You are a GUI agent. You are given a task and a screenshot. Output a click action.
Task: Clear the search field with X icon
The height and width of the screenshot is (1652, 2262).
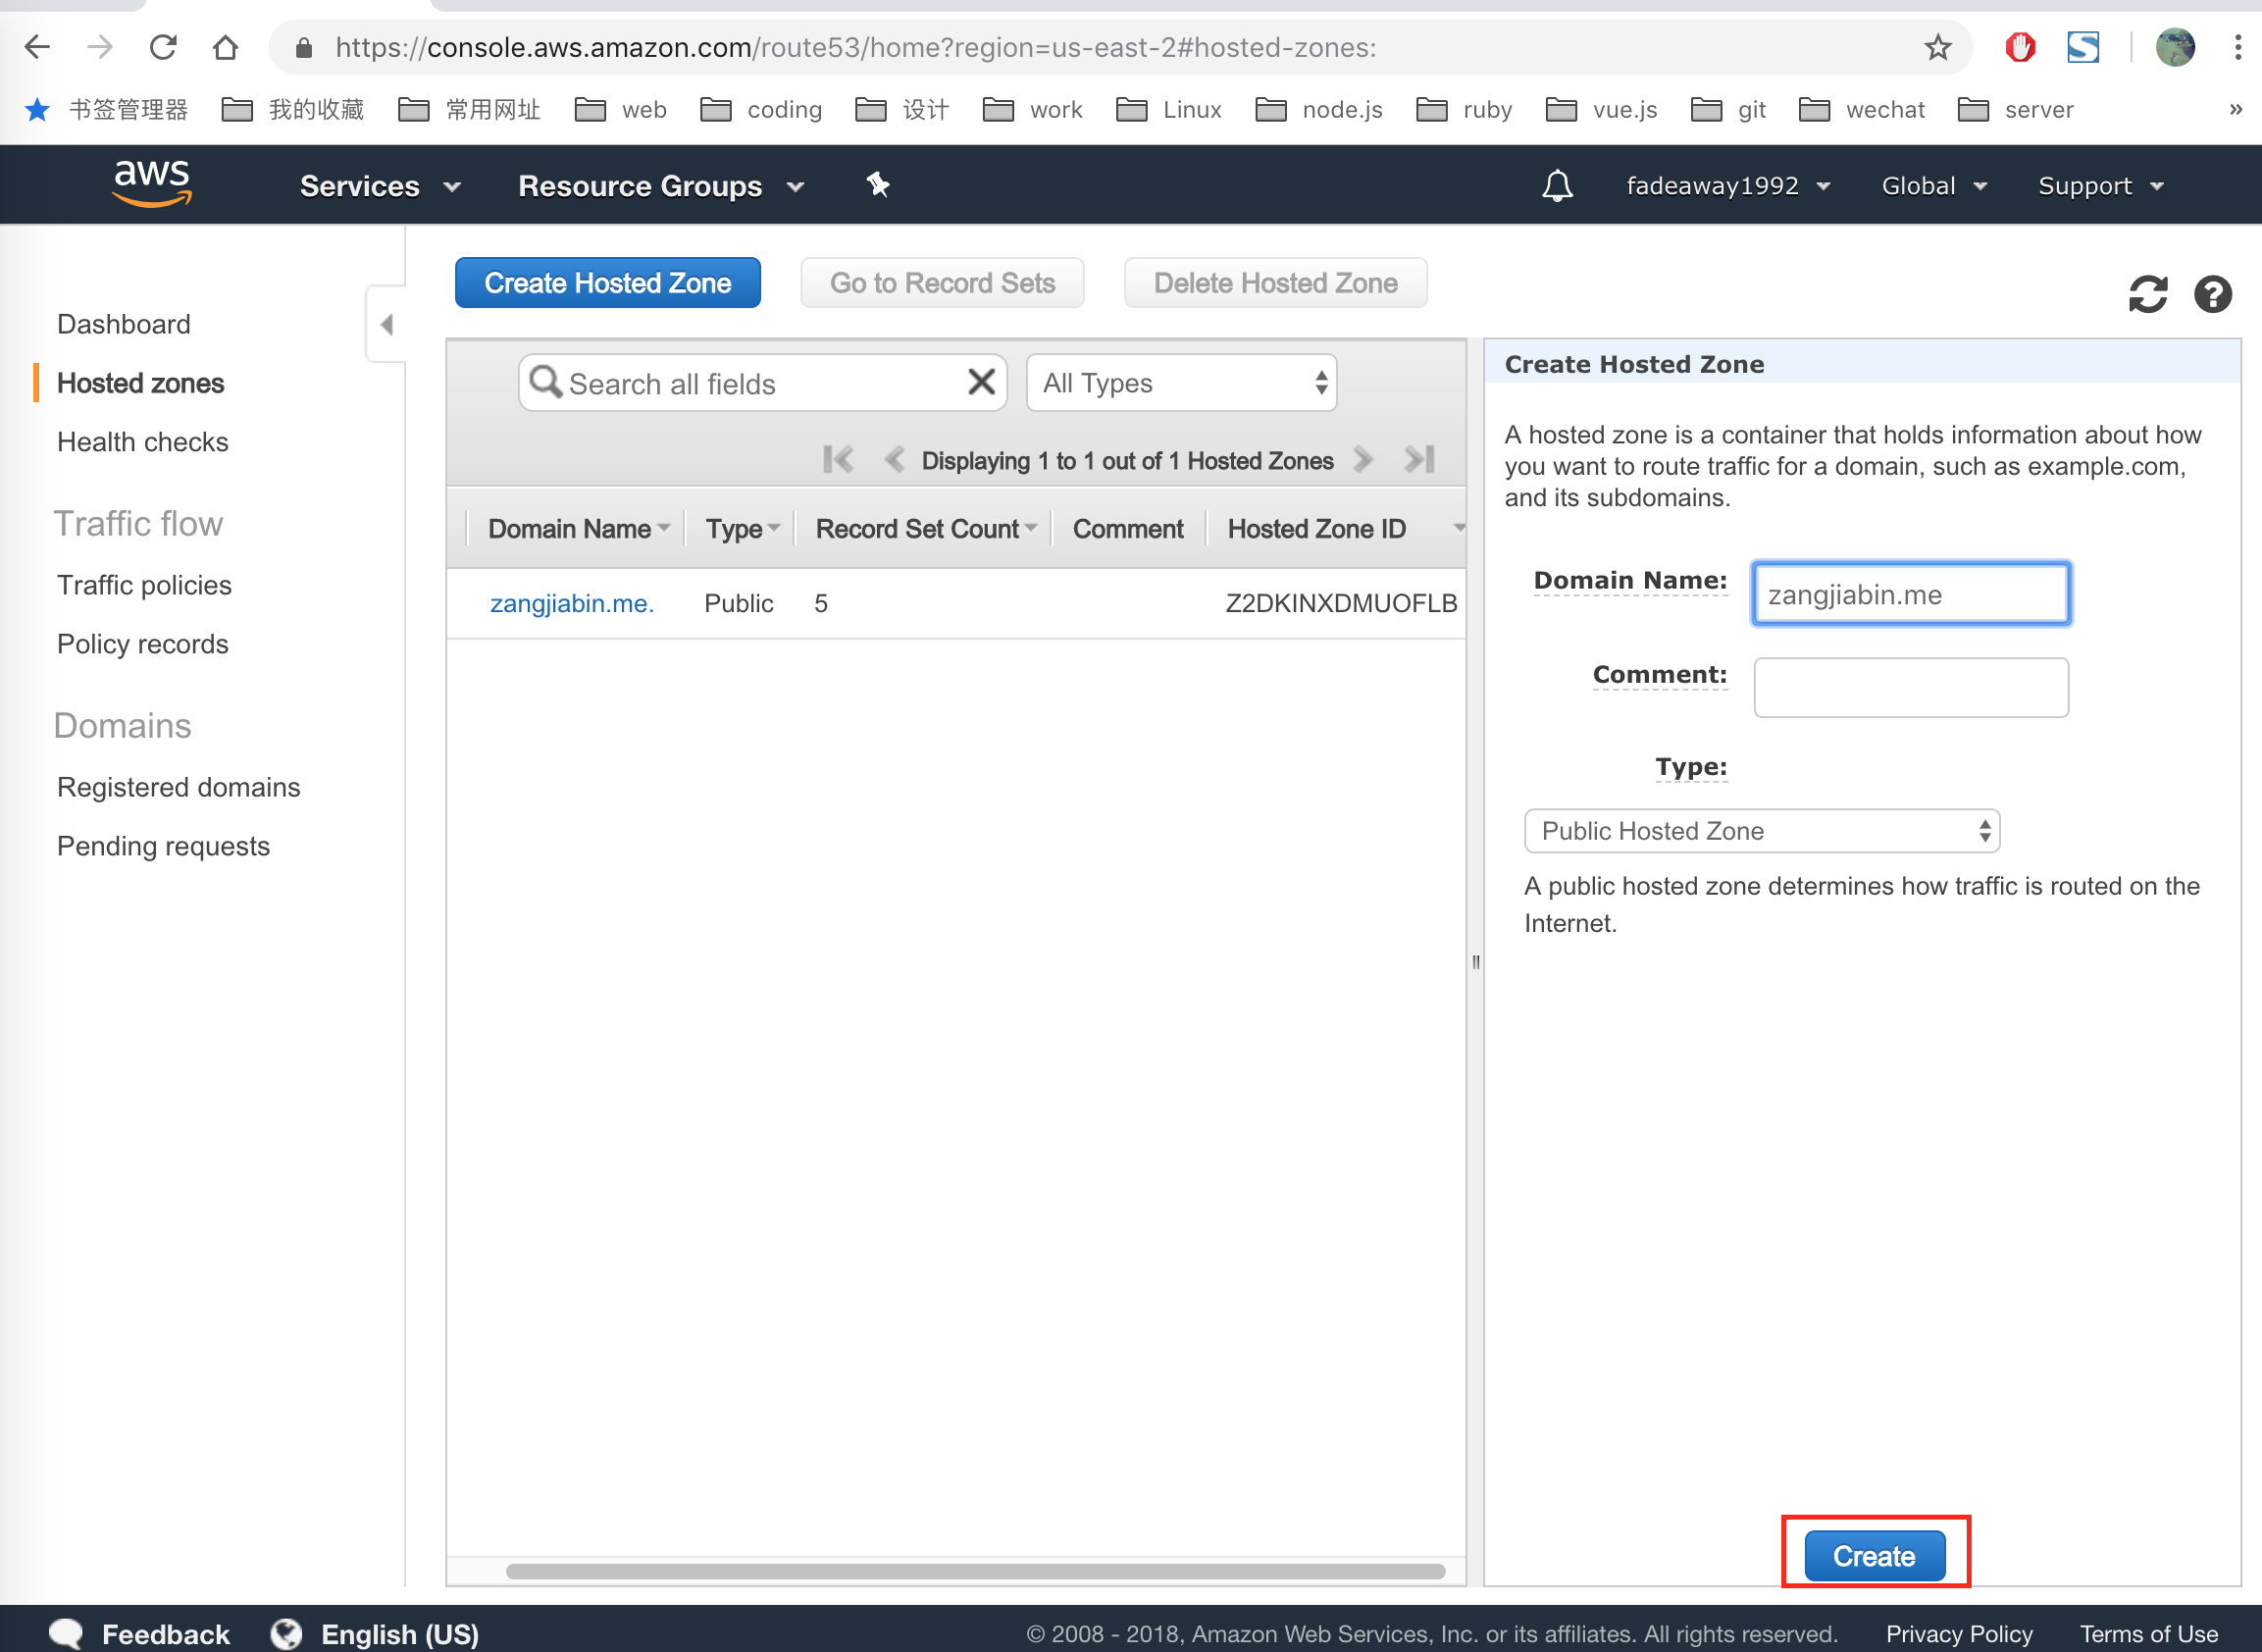click(981, 382)
